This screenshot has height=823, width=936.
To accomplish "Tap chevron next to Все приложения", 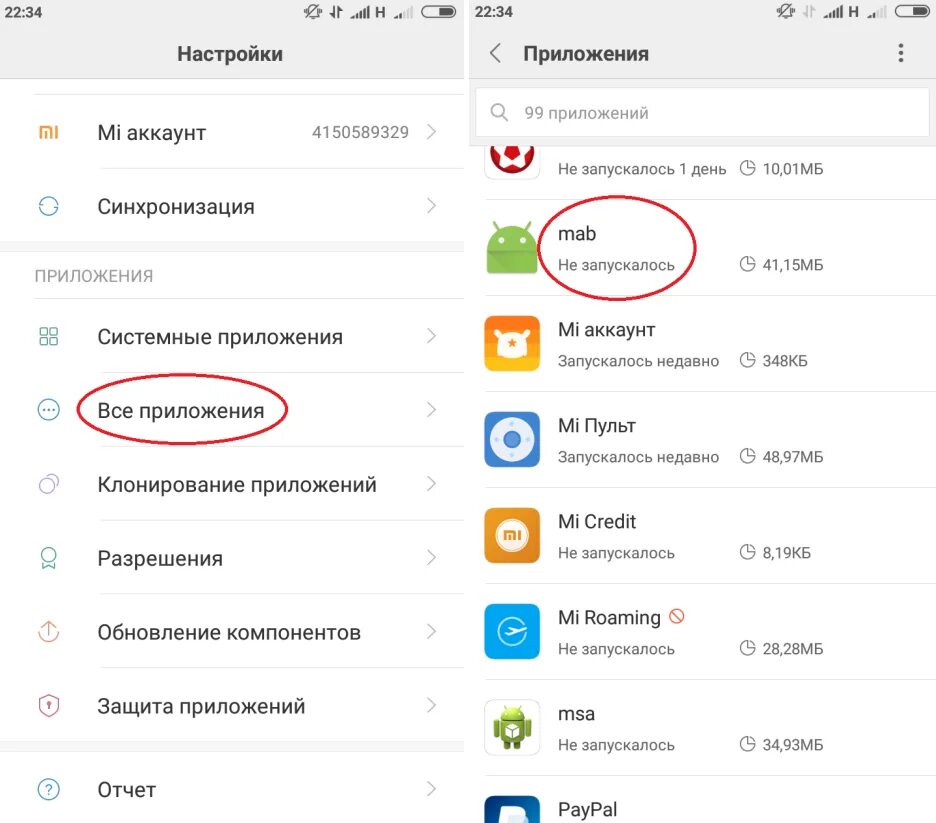I will 432,410.
